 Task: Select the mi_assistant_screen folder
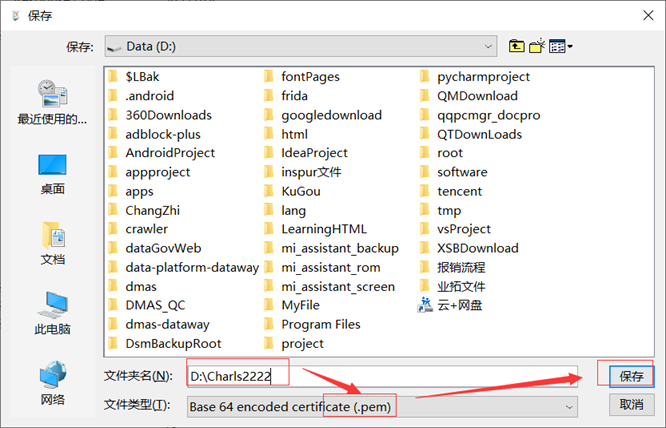[330, 287]
